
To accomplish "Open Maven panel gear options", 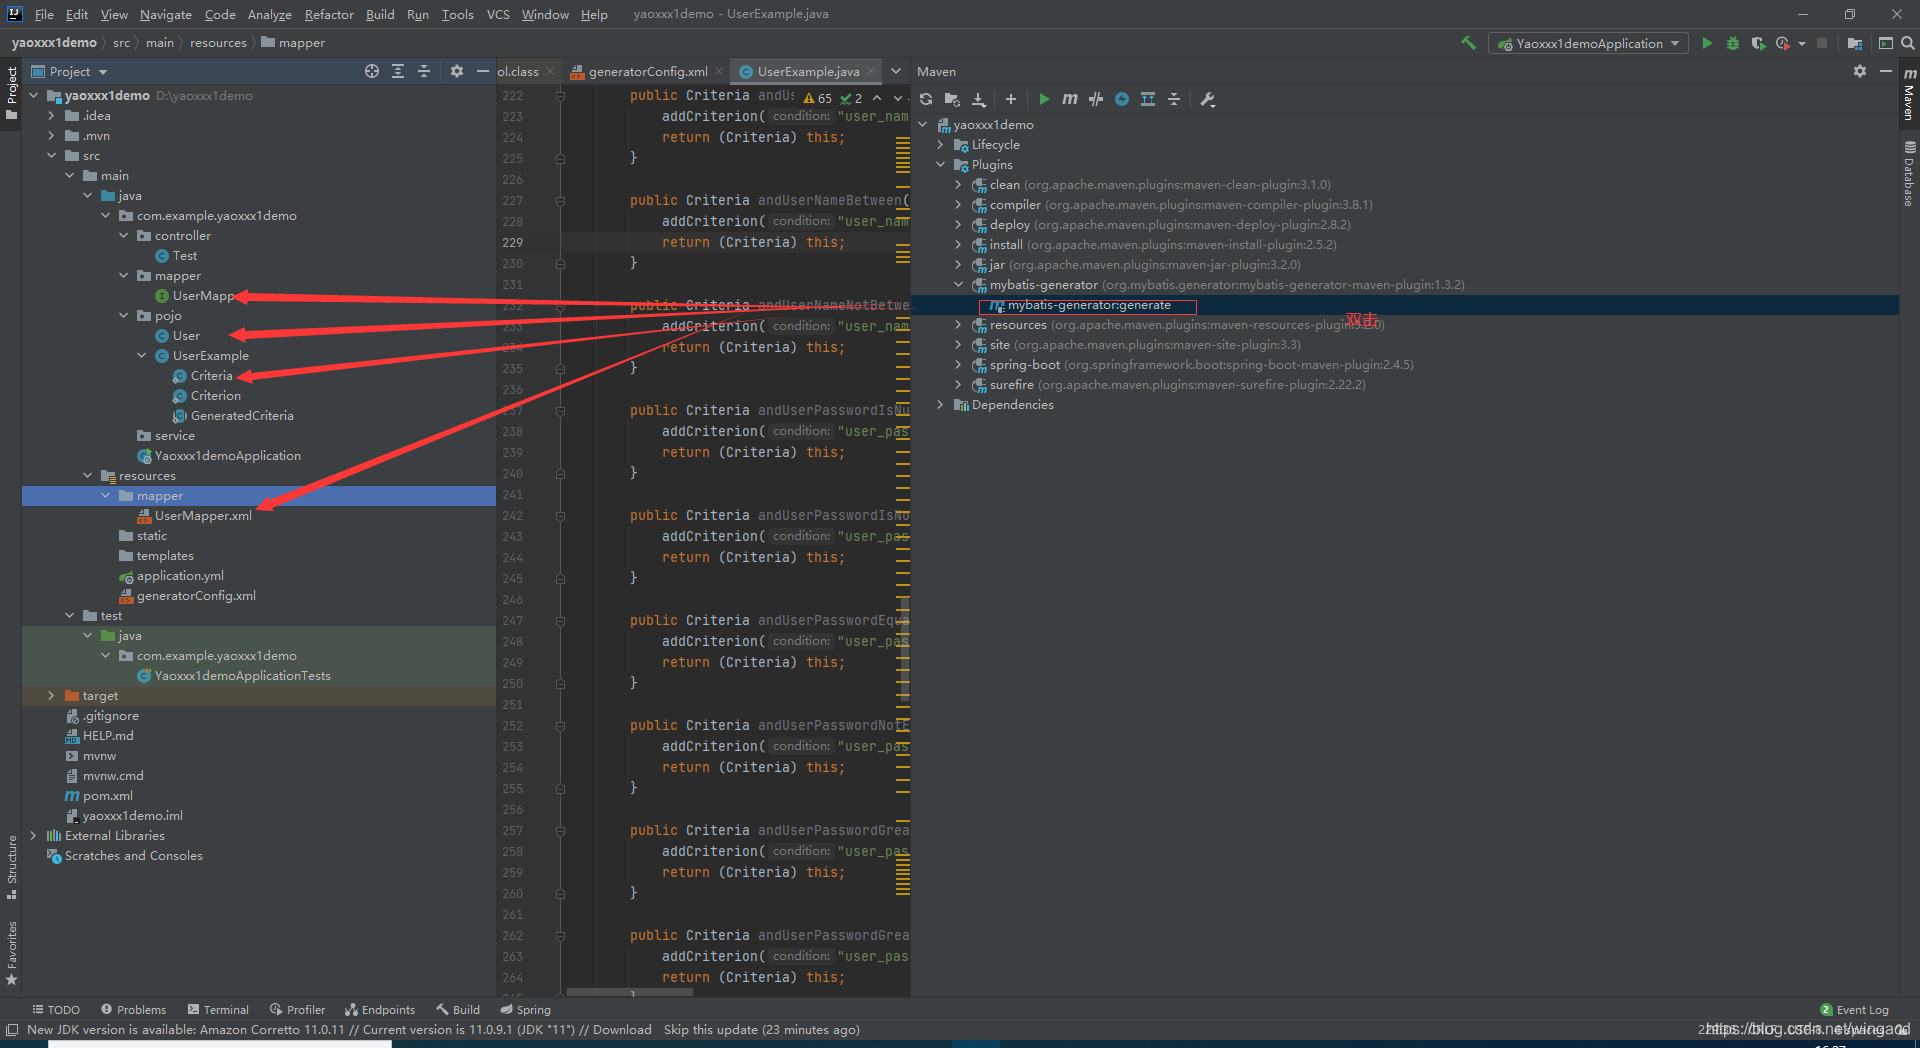I will point(1860,71).
